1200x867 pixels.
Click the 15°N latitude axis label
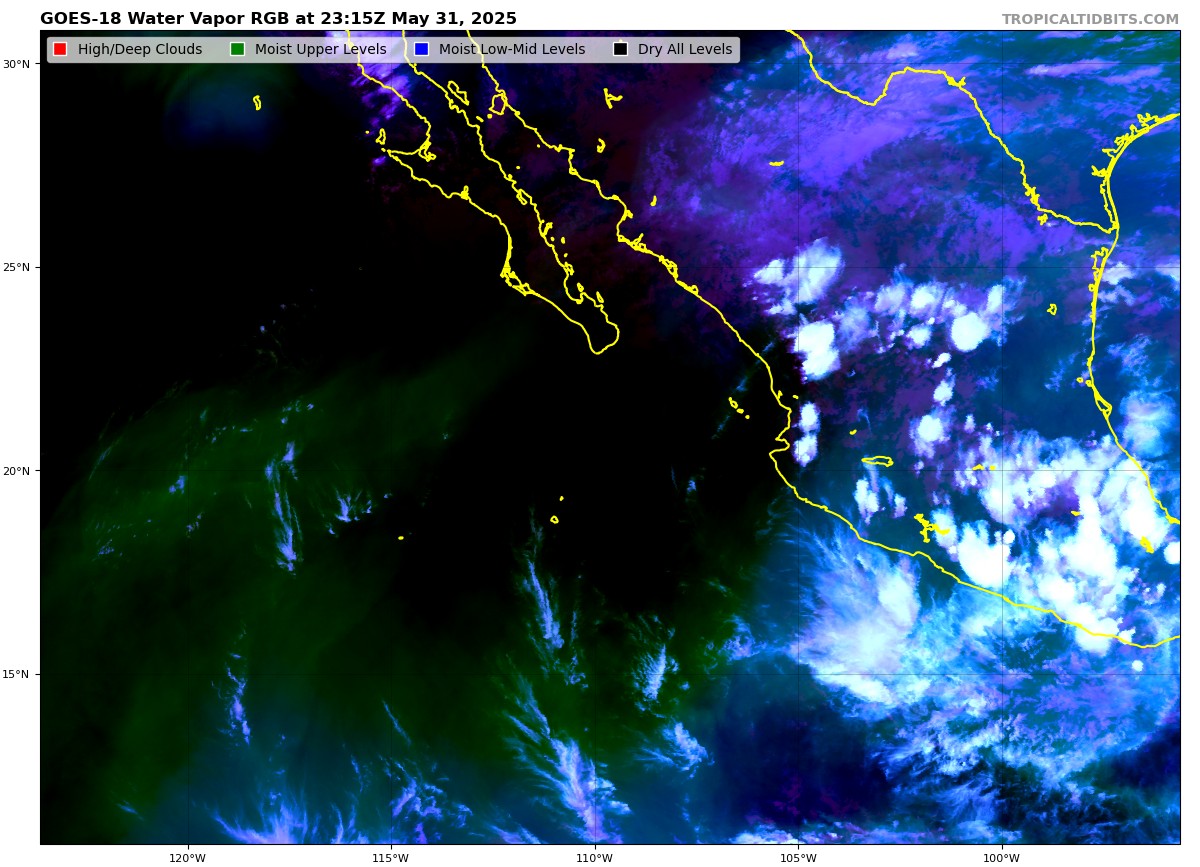point(16,674)
